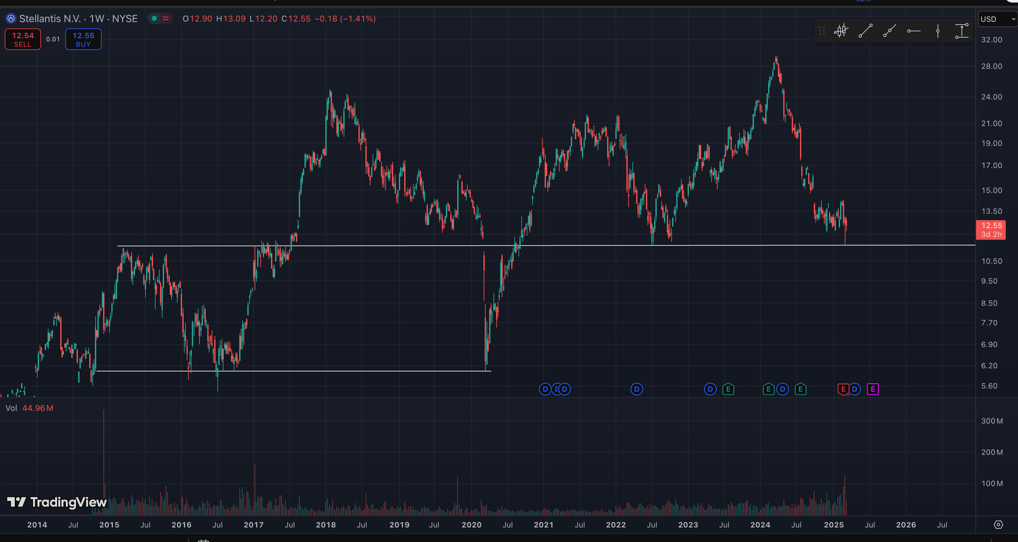The height and width of the screenshot is (542, 1018).
Task: Pick the extended line tool with two points
Action: 889,31
